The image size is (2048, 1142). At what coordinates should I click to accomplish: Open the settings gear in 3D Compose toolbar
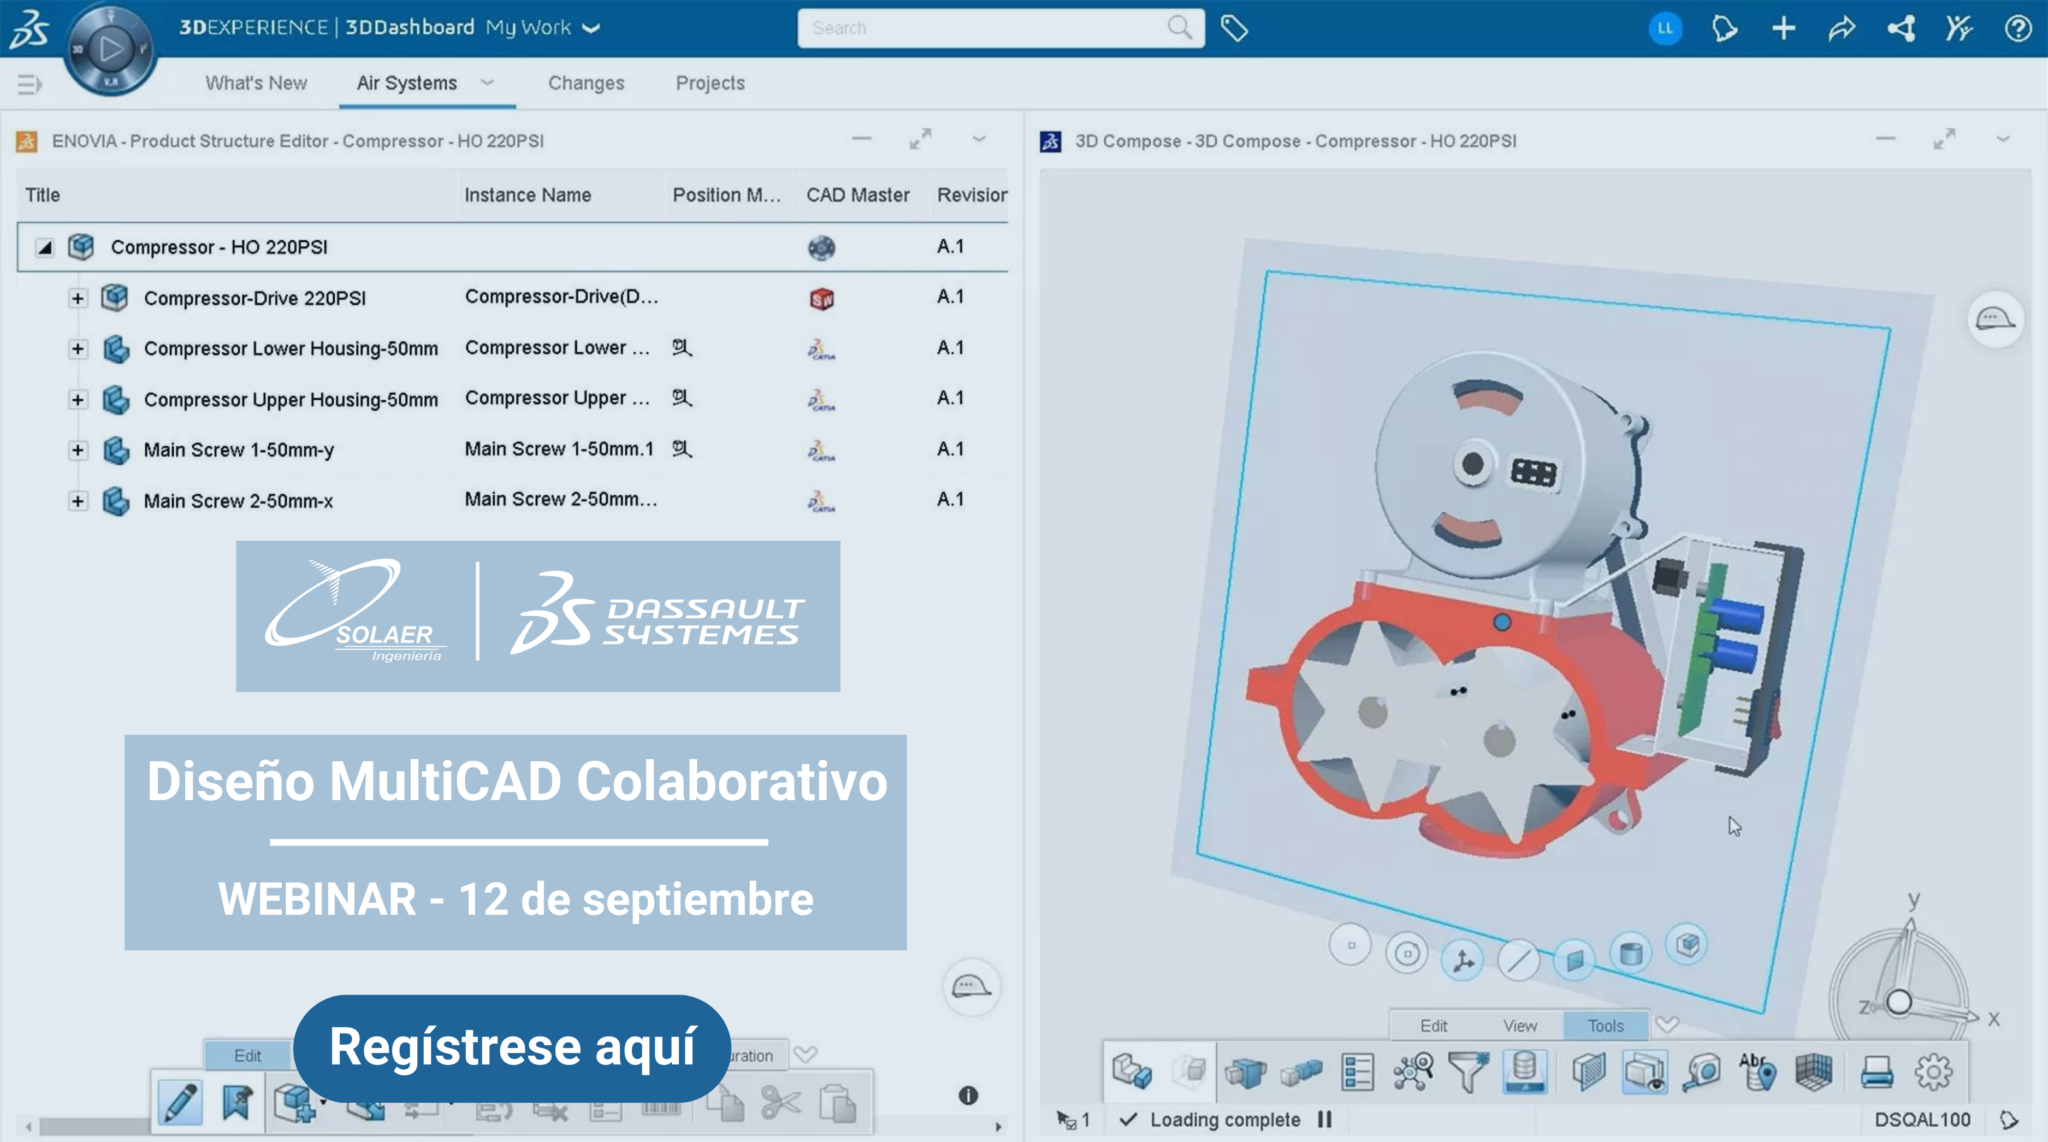[1932, 1071]
